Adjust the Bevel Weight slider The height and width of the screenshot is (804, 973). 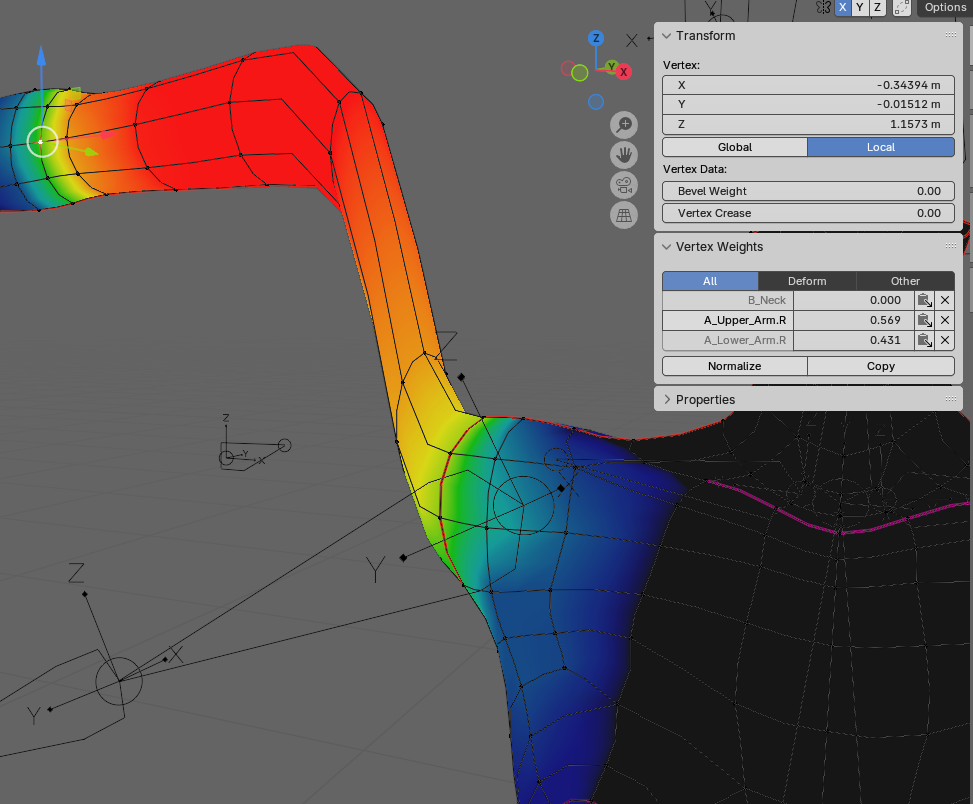tap(808, 191)
